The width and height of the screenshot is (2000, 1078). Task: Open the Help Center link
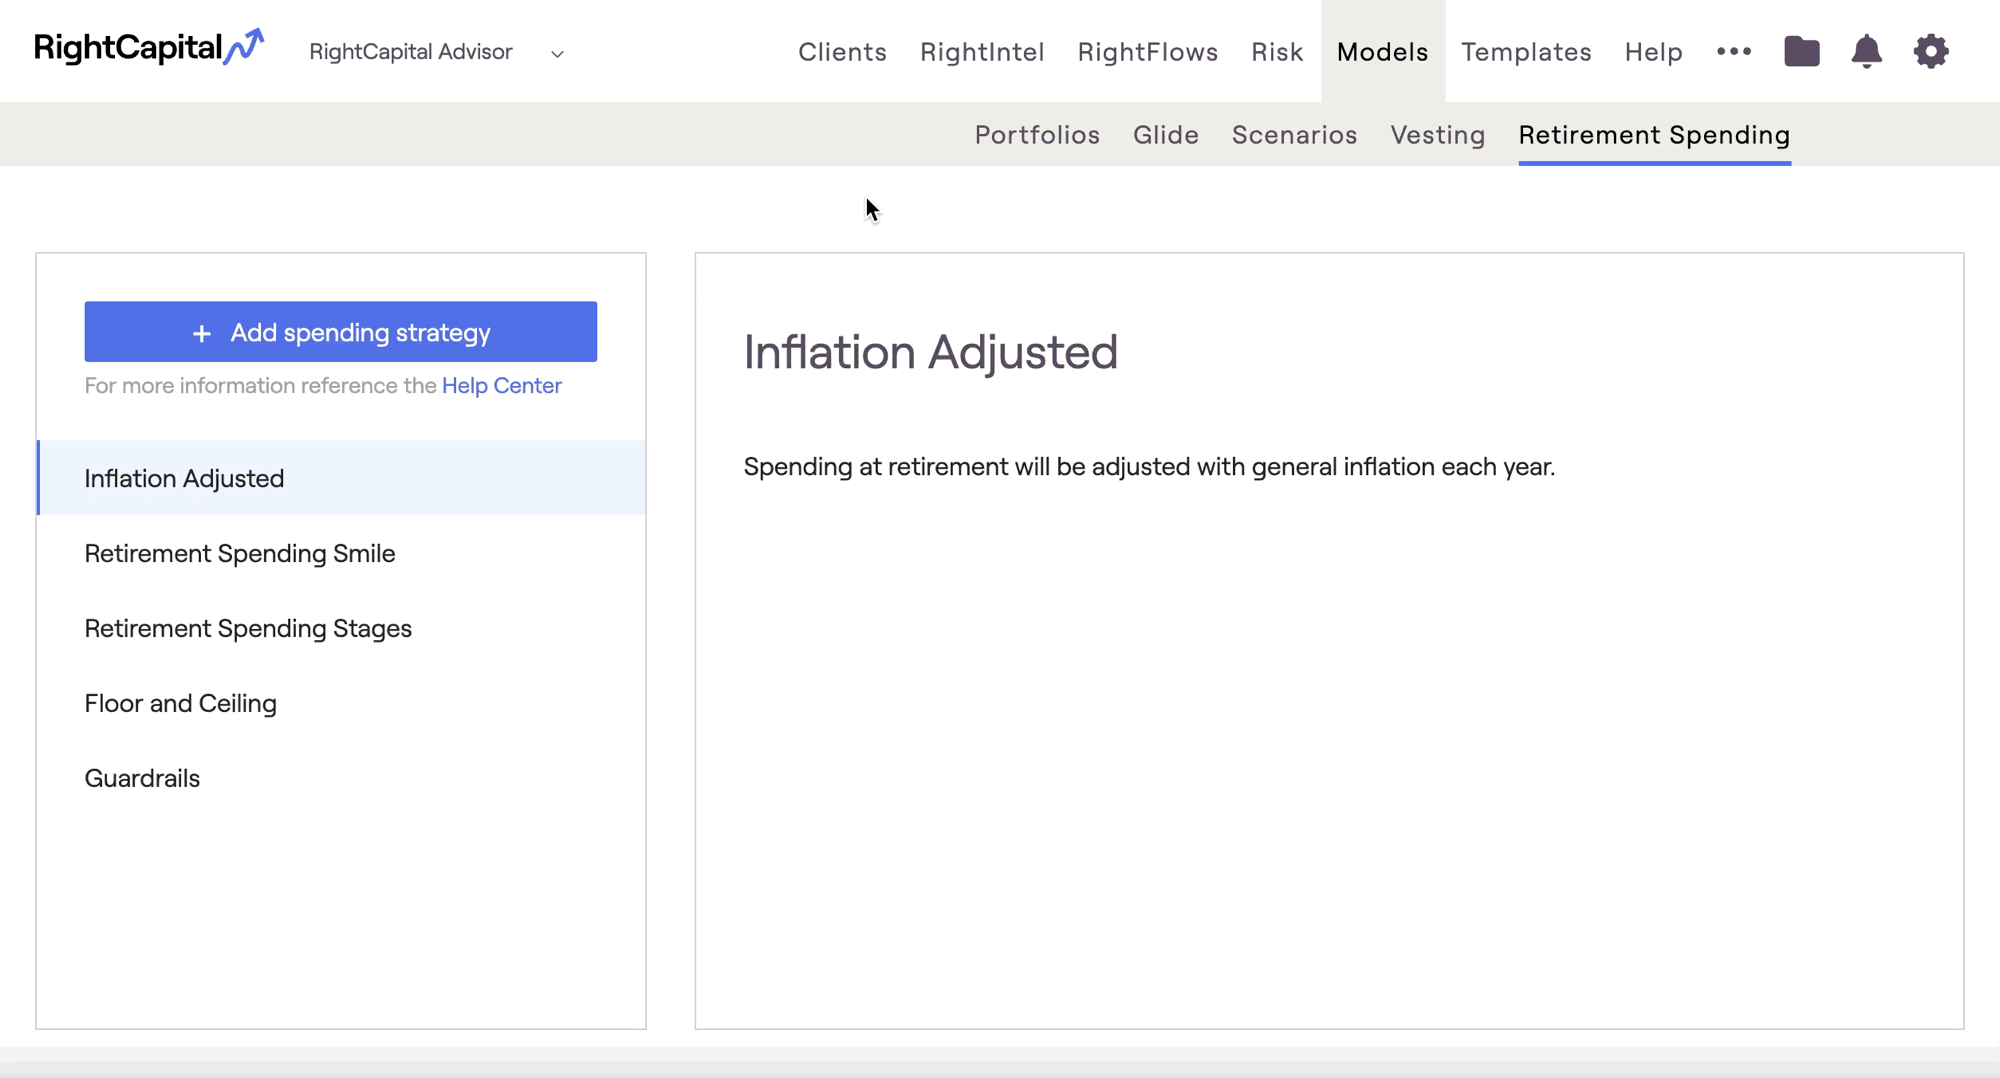tap(502, 386)
